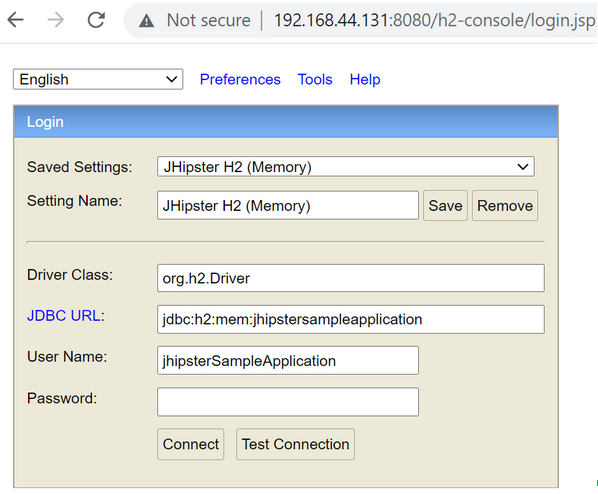Open the Preferences link
The width and height of the screenshot is (598, 494).
pyautogui.click(x=240, y=79)
